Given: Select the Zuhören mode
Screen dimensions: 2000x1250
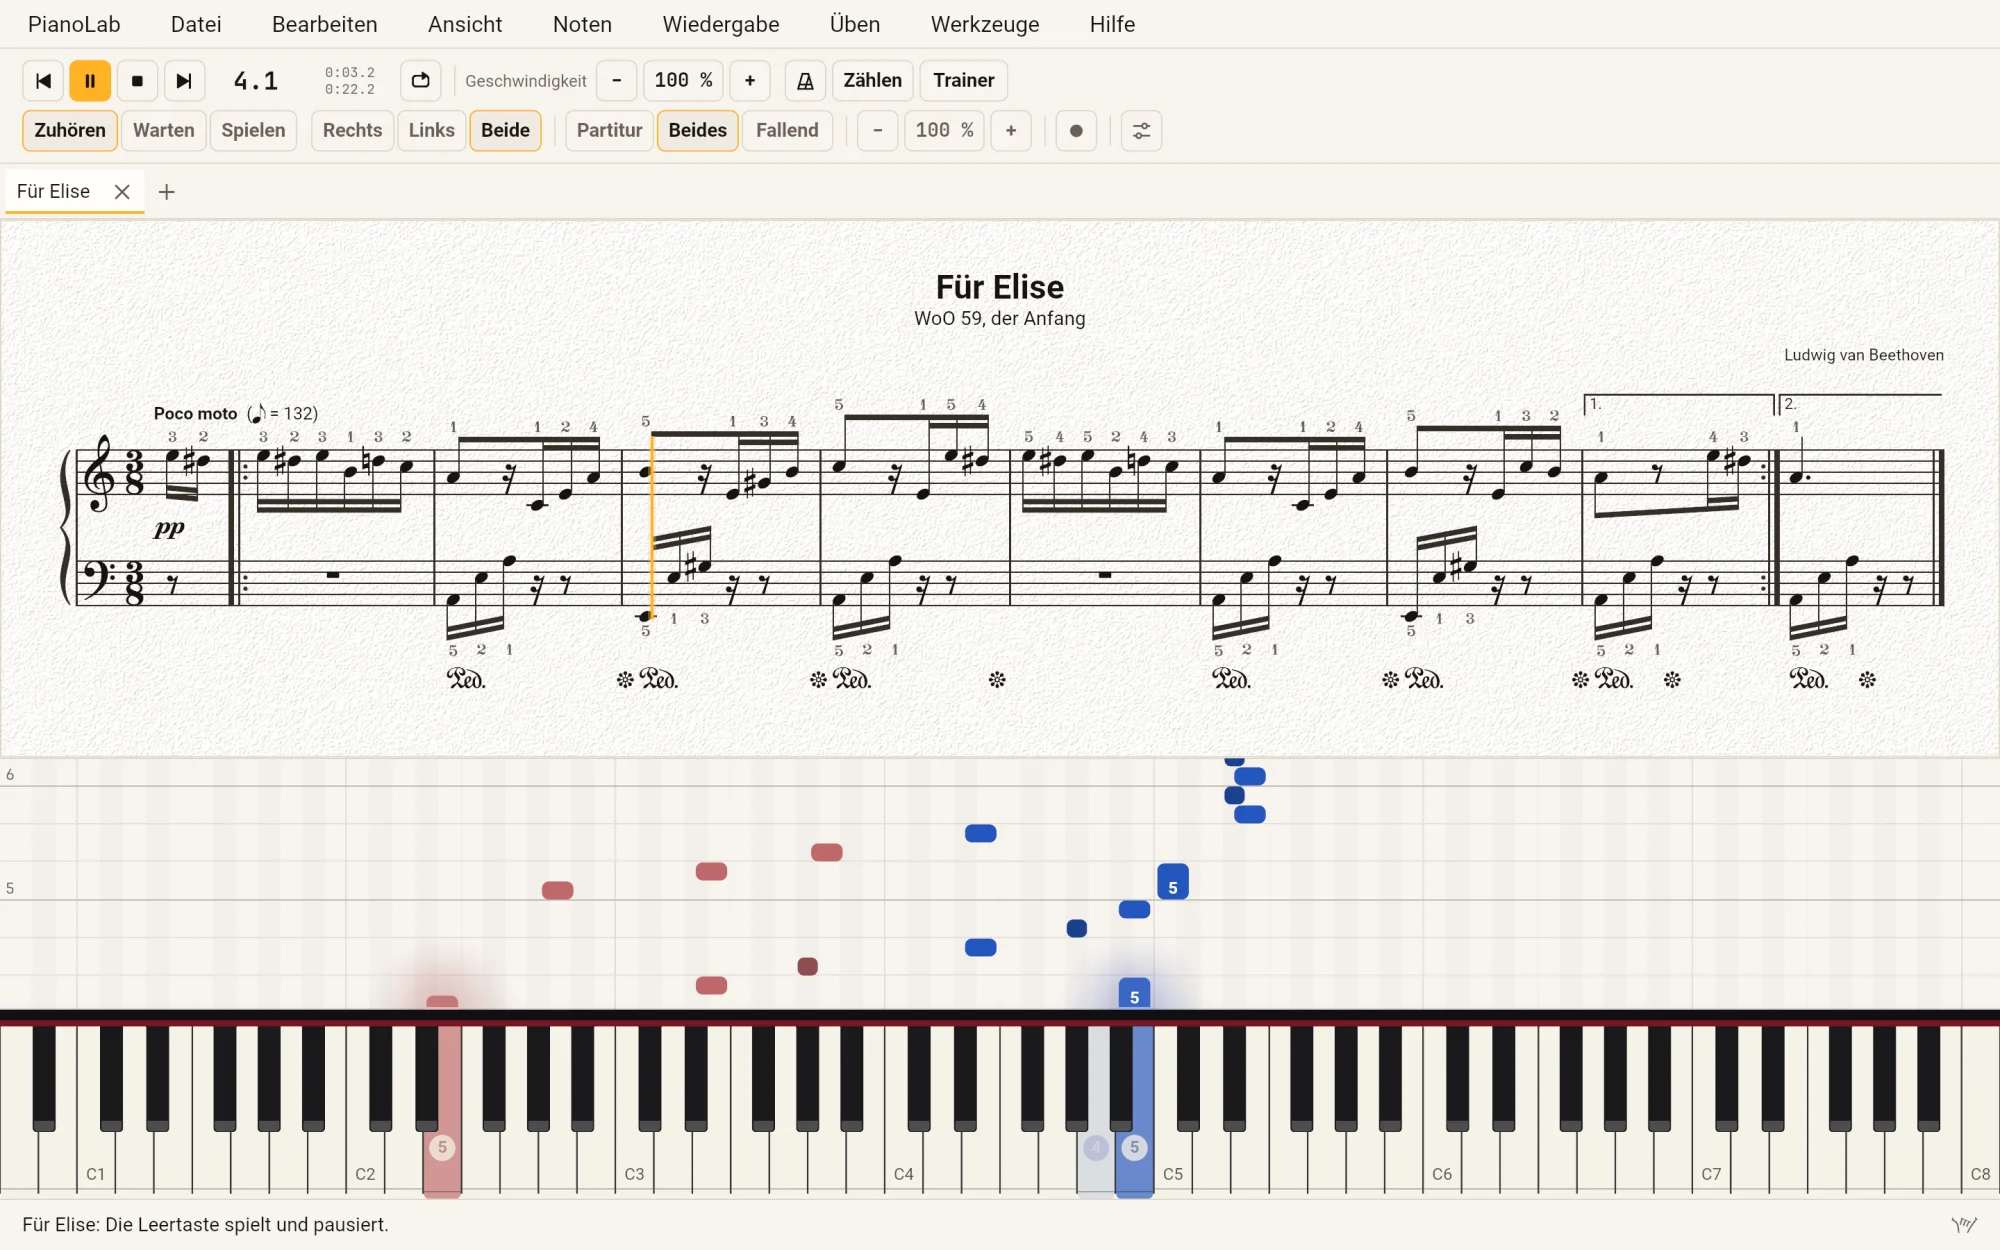Looking at the screenshot, I should 70,131.
